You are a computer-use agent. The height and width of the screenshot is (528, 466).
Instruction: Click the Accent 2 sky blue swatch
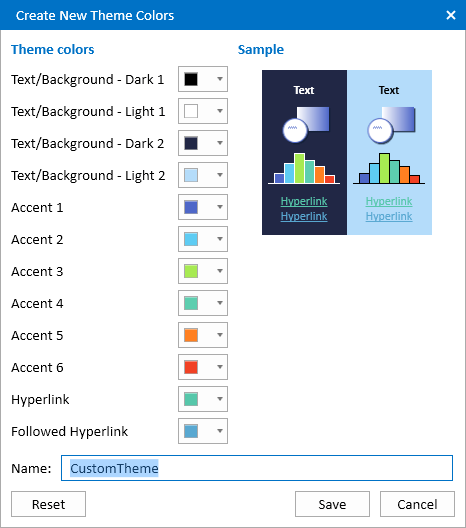191,239
